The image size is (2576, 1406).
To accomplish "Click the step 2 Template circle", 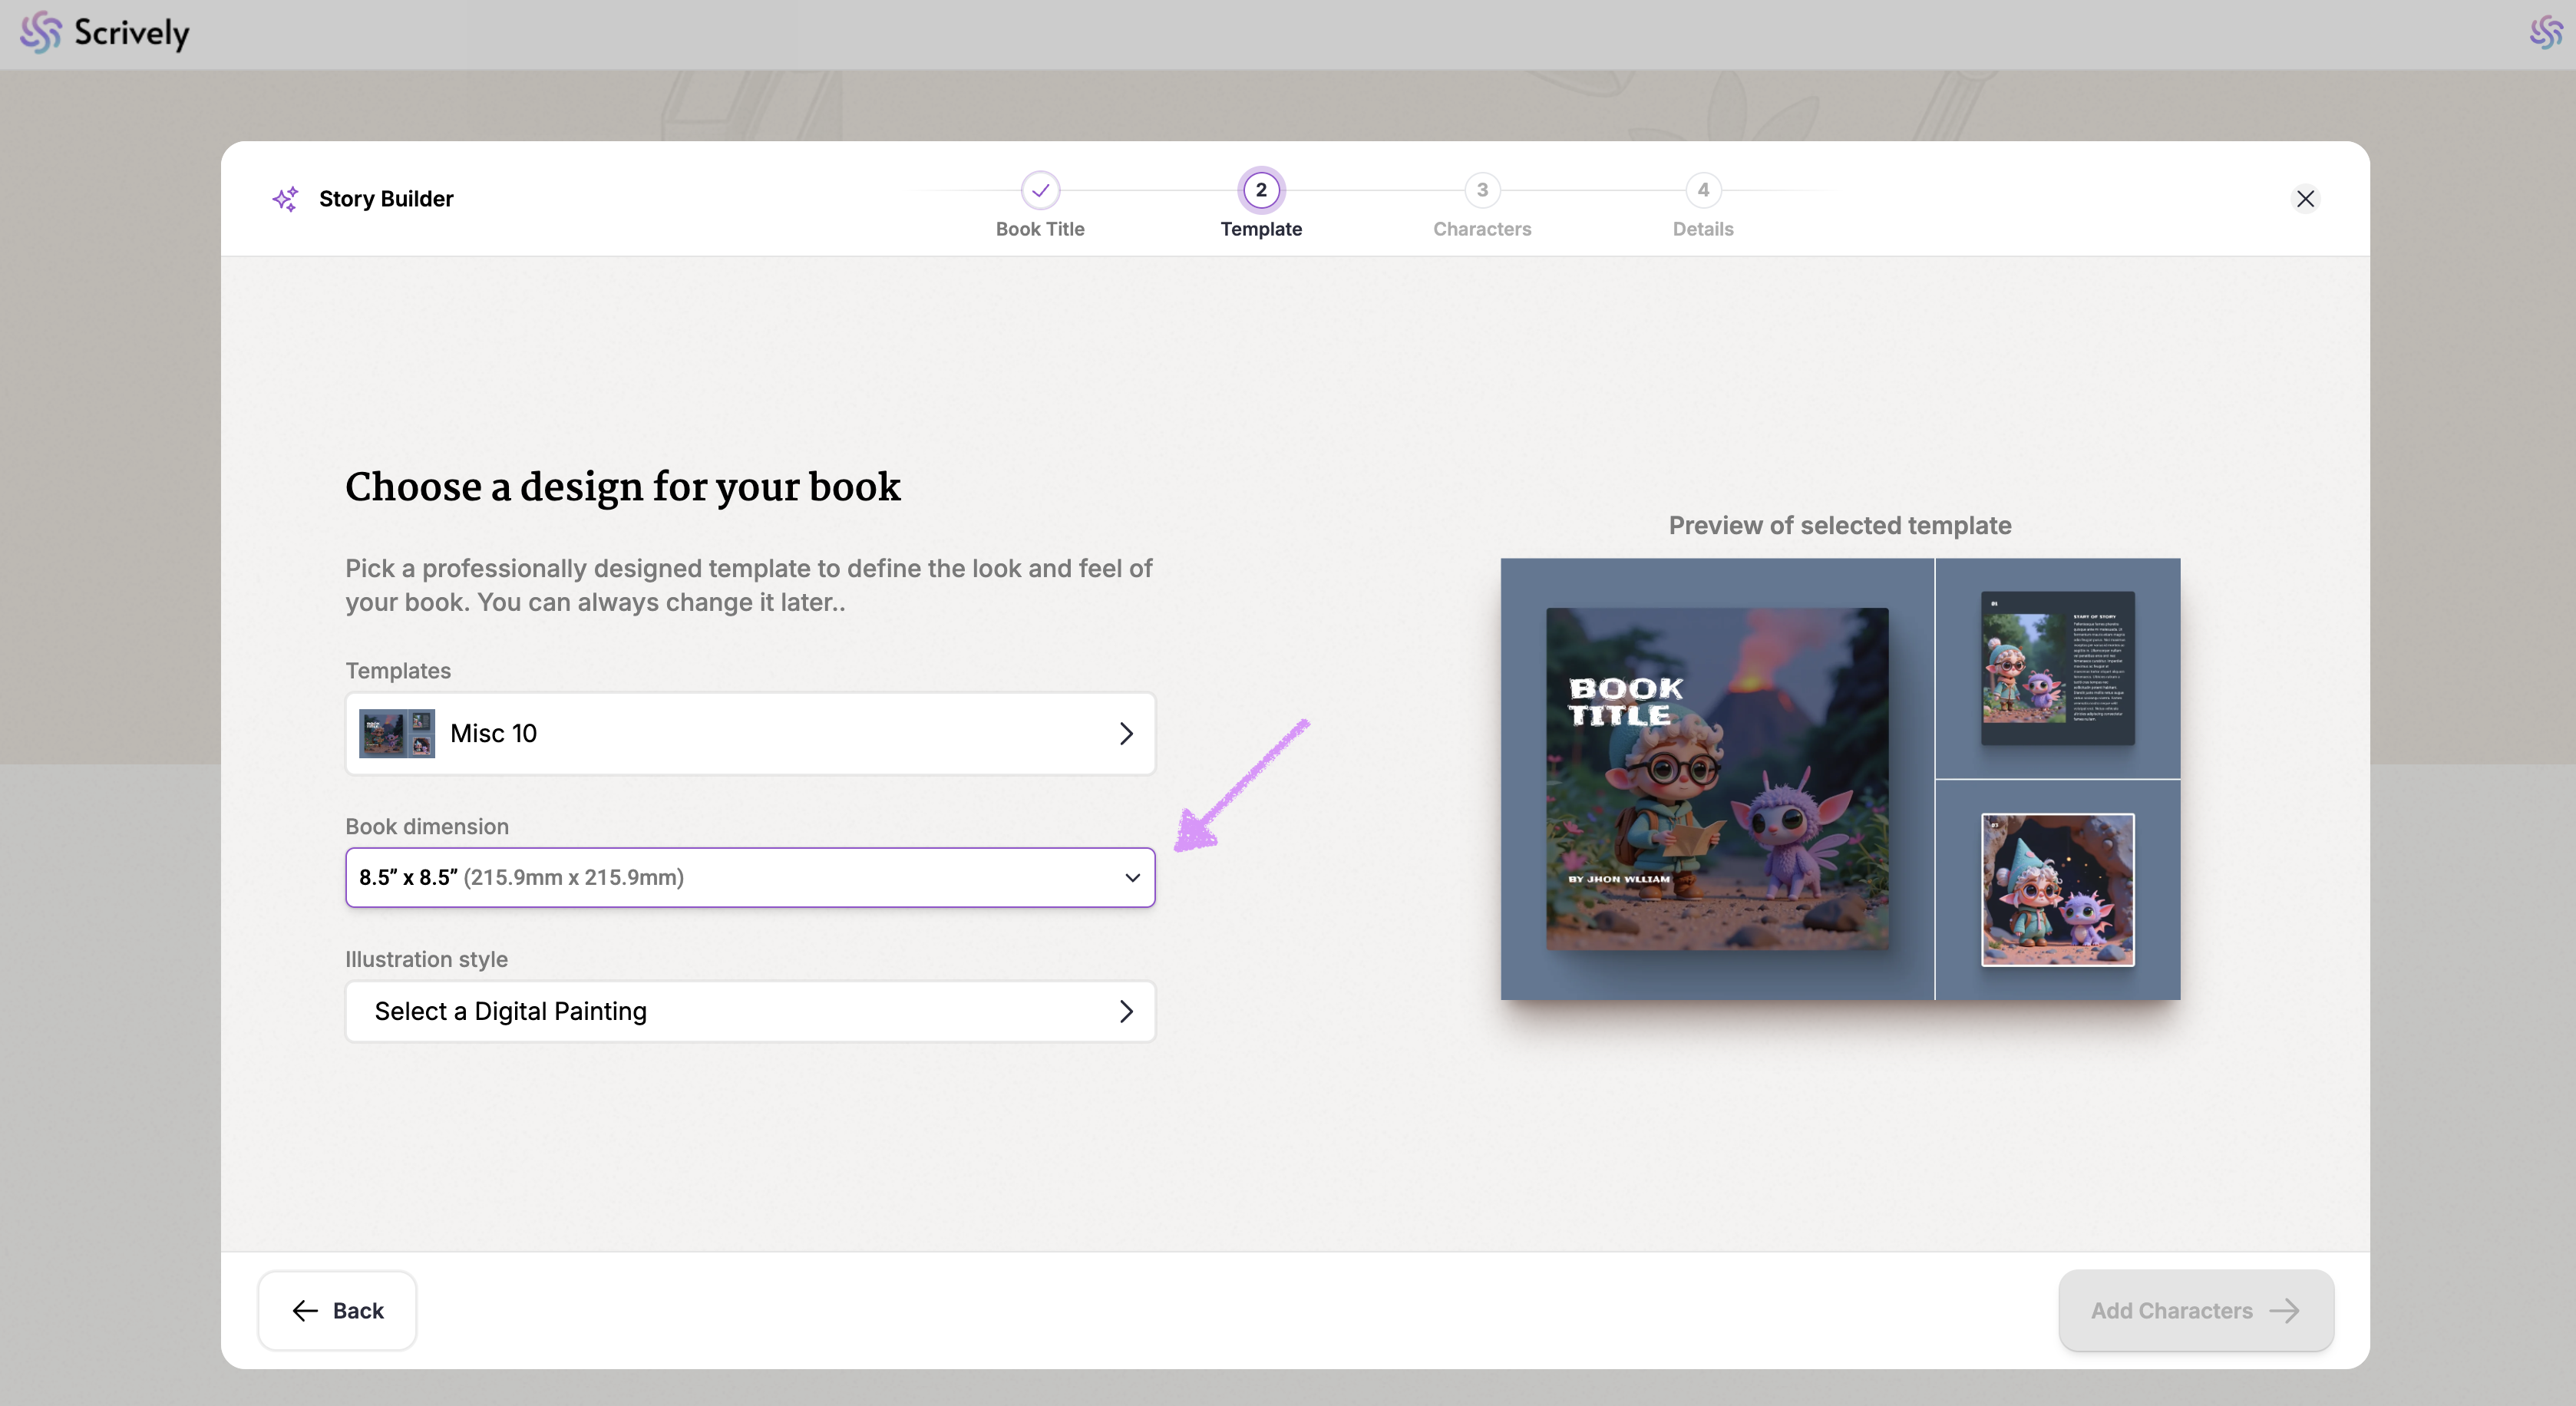I will (1261, 190).
